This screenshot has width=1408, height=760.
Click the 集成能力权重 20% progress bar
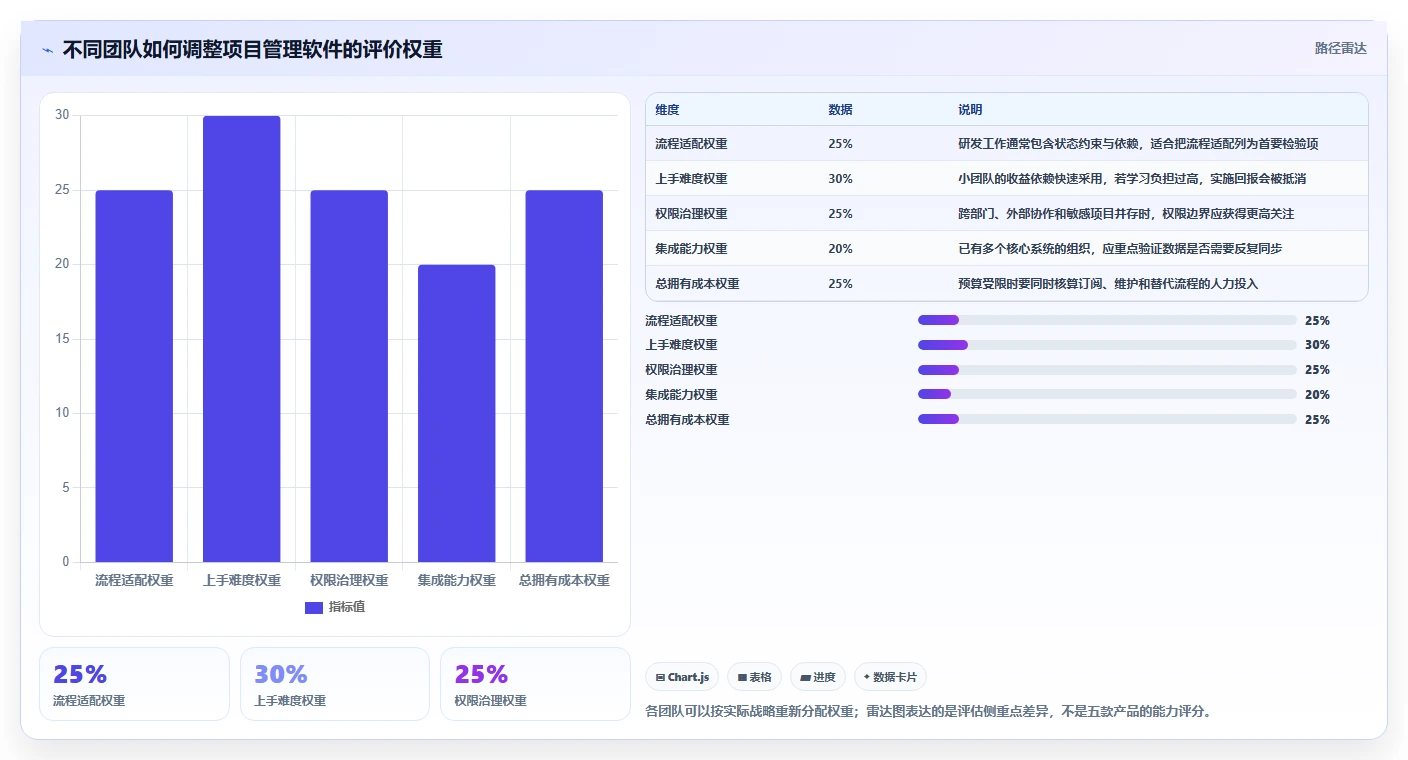point(1107,394)
